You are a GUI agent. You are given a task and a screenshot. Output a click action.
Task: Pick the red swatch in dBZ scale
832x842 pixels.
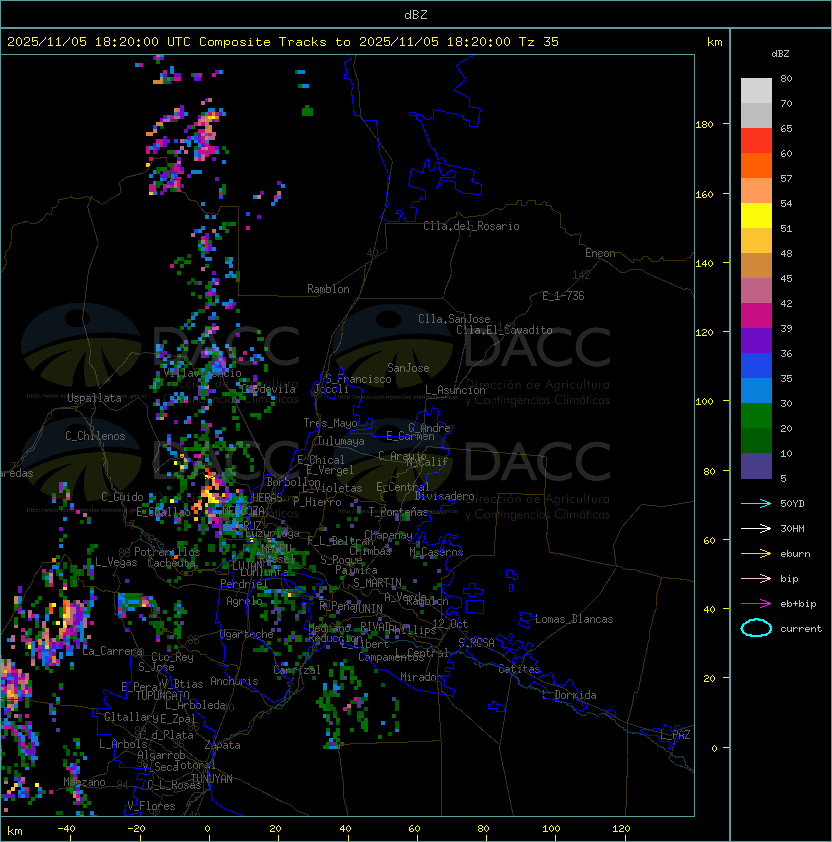point(756,141)
